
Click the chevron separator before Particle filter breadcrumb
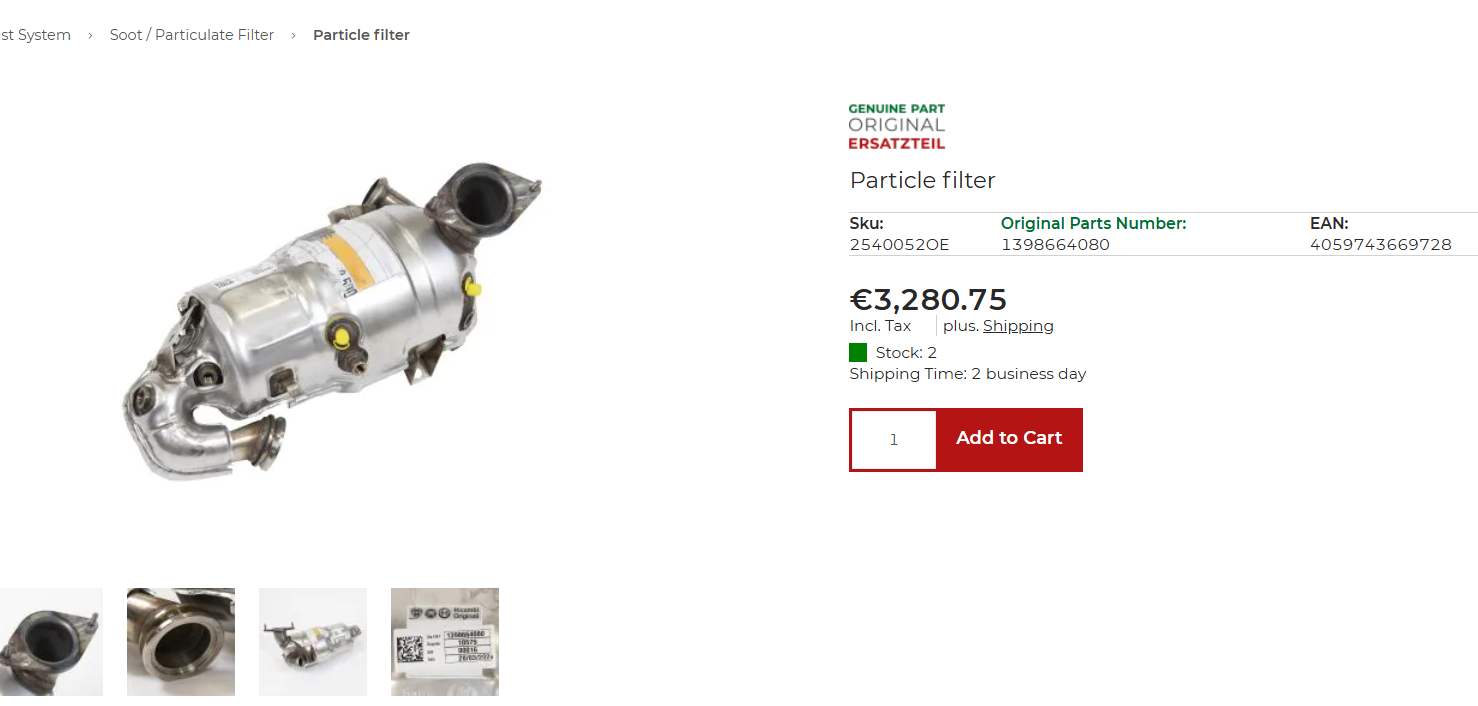(293, 35)
